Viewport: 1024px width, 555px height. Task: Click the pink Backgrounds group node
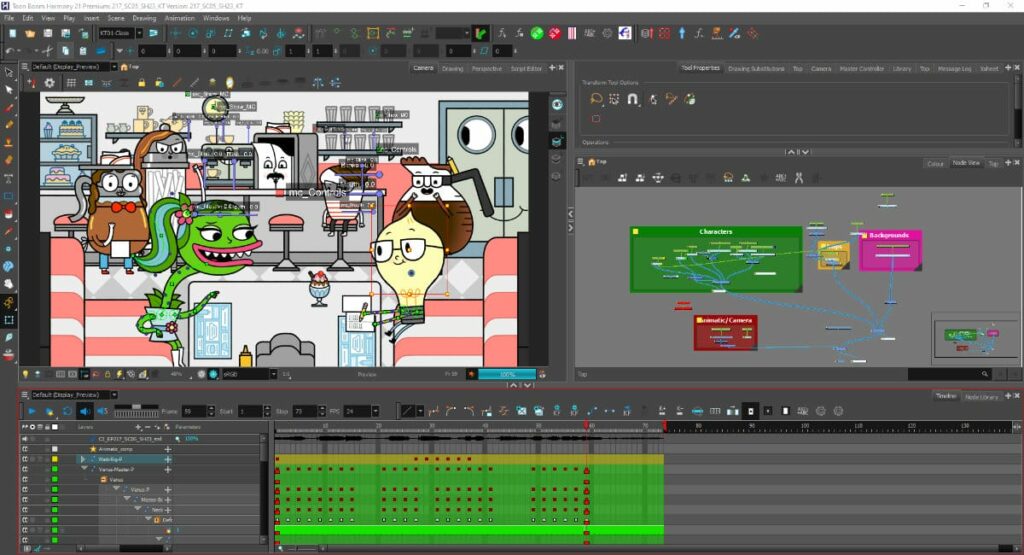pyautogui.click(x=890, y=250)
